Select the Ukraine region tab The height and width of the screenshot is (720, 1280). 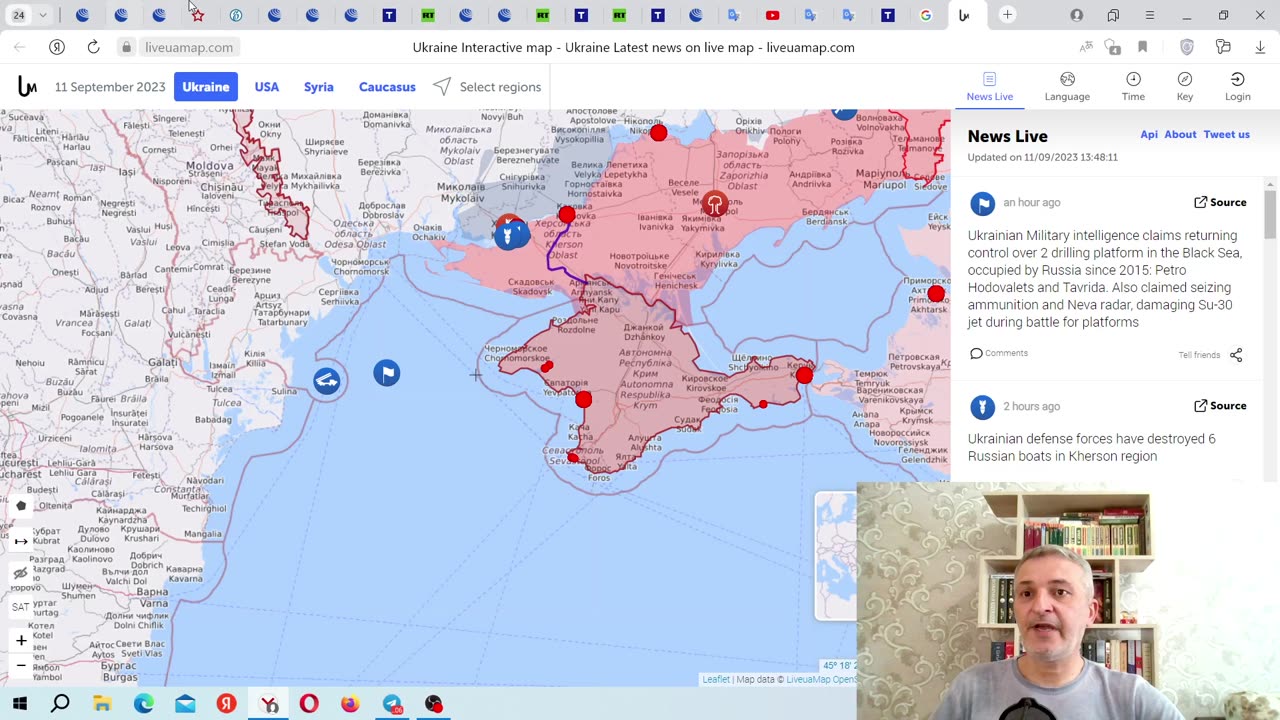click(x=205, y=87)
